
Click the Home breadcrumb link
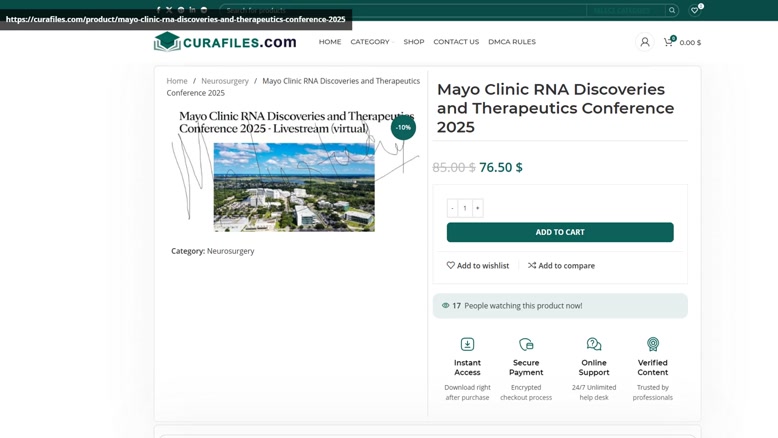(177, 81)
